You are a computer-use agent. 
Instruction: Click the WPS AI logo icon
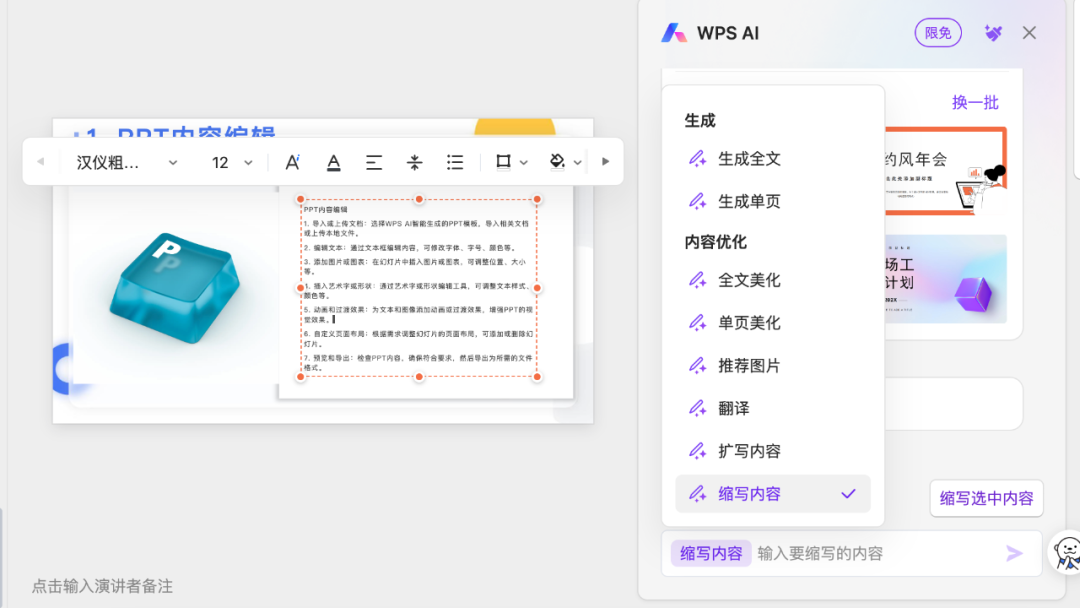click(x=674, y=33)
